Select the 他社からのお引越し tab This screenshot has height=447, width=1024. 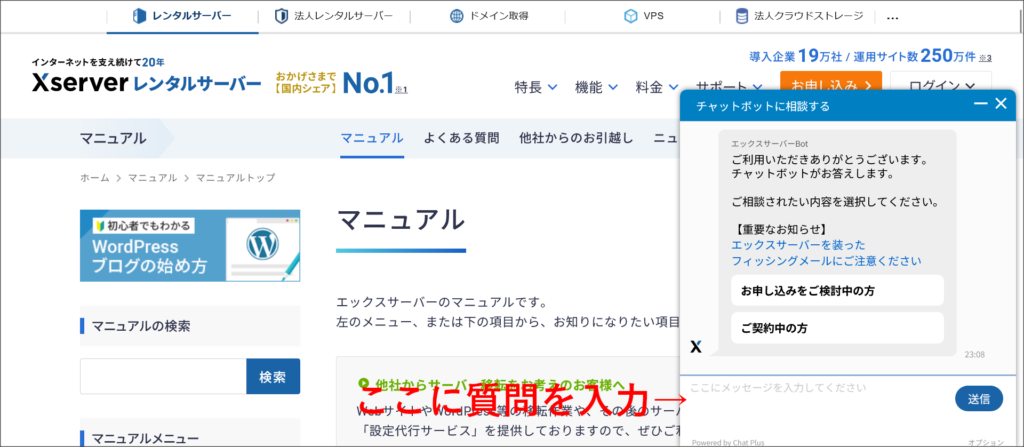(x=576, y=138)
